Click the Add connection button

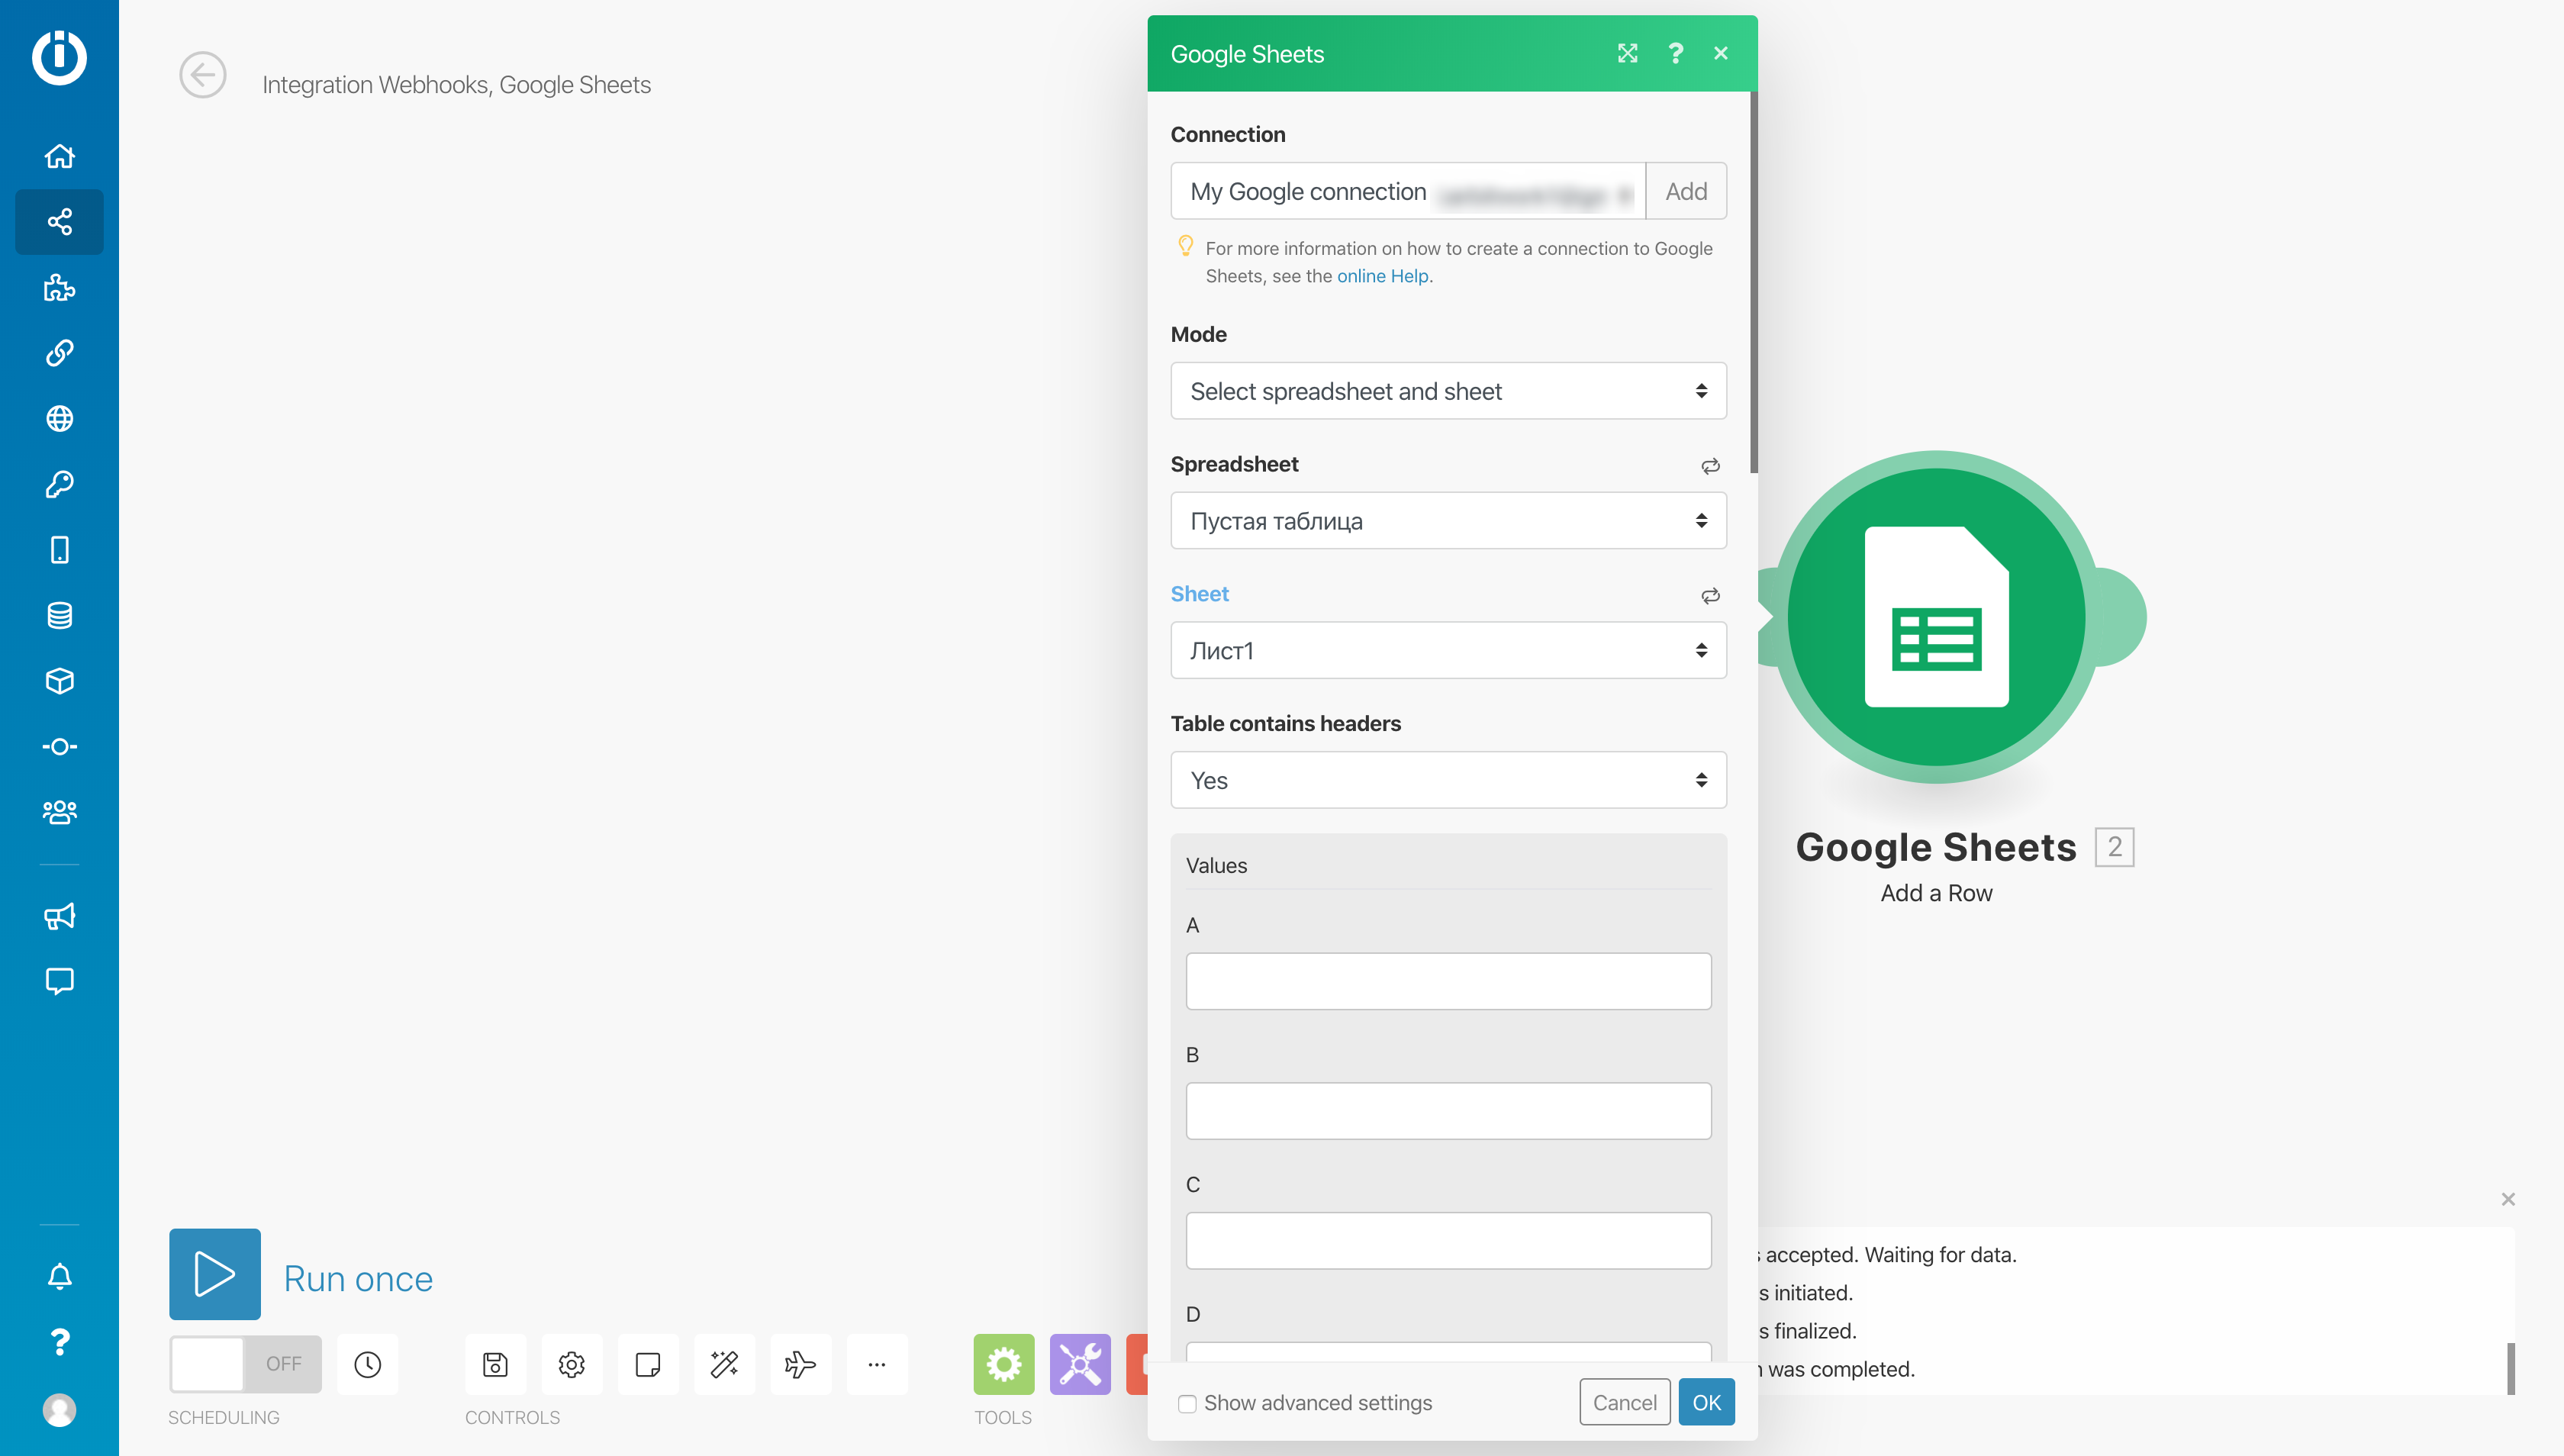(x=1686, y=191)
